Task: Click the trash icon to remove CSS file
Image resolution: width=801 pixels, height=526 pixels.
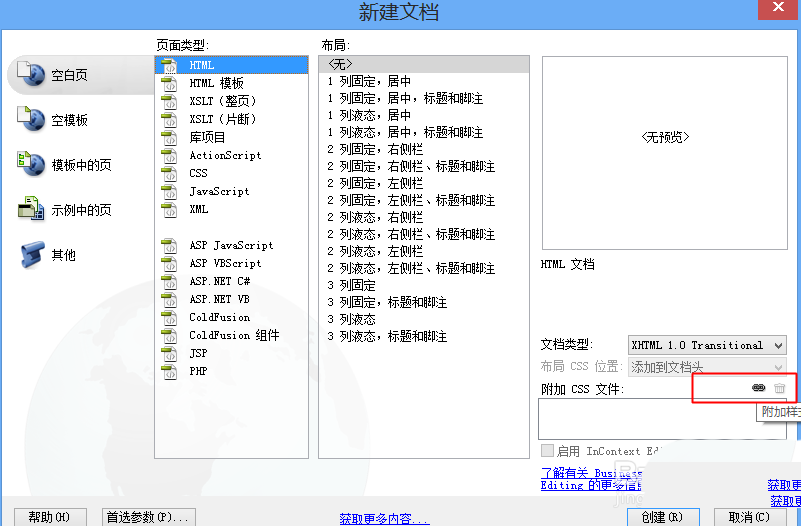Action: [x=780, y=388]
